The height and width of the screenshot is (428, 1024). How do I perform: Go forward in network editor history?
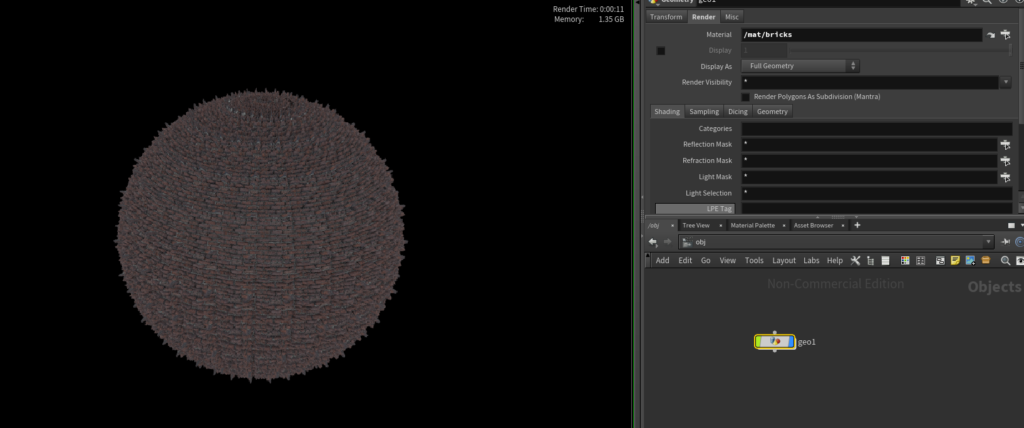667,242
